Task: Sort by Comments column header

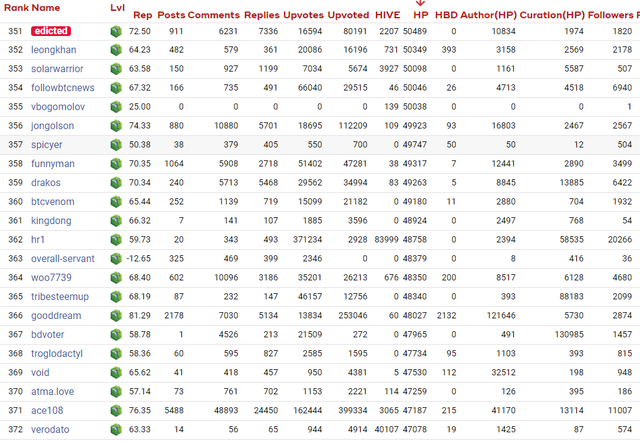Action: [214, 15]
